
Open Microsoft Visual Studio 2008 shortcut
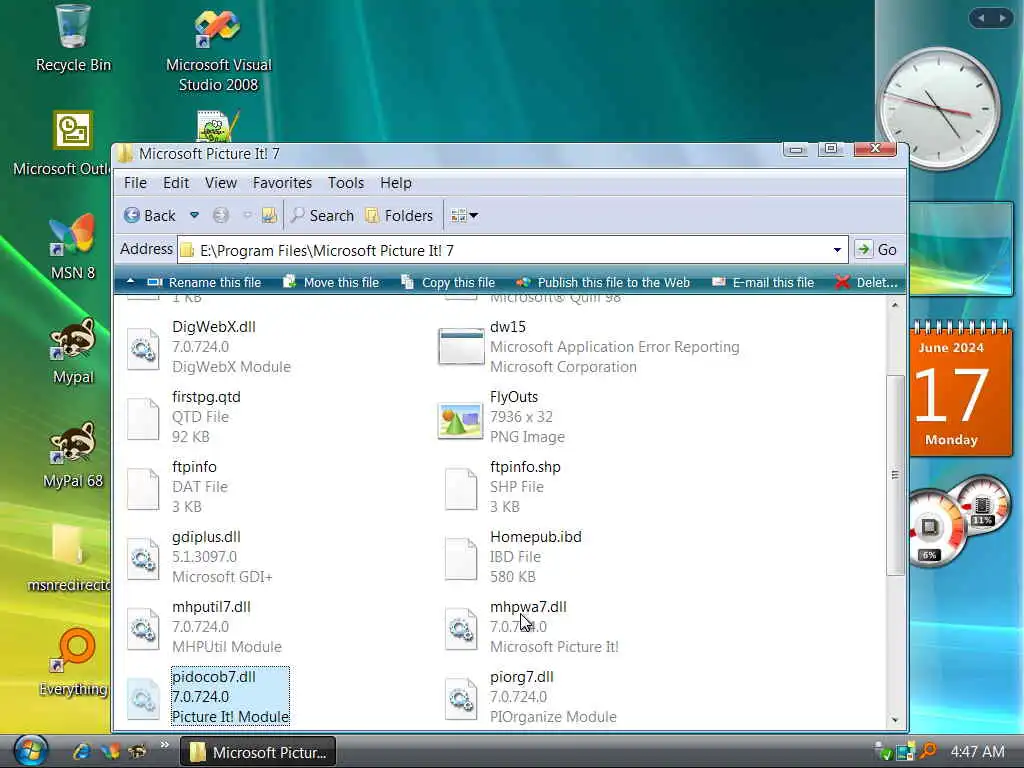tap(218, 51)
